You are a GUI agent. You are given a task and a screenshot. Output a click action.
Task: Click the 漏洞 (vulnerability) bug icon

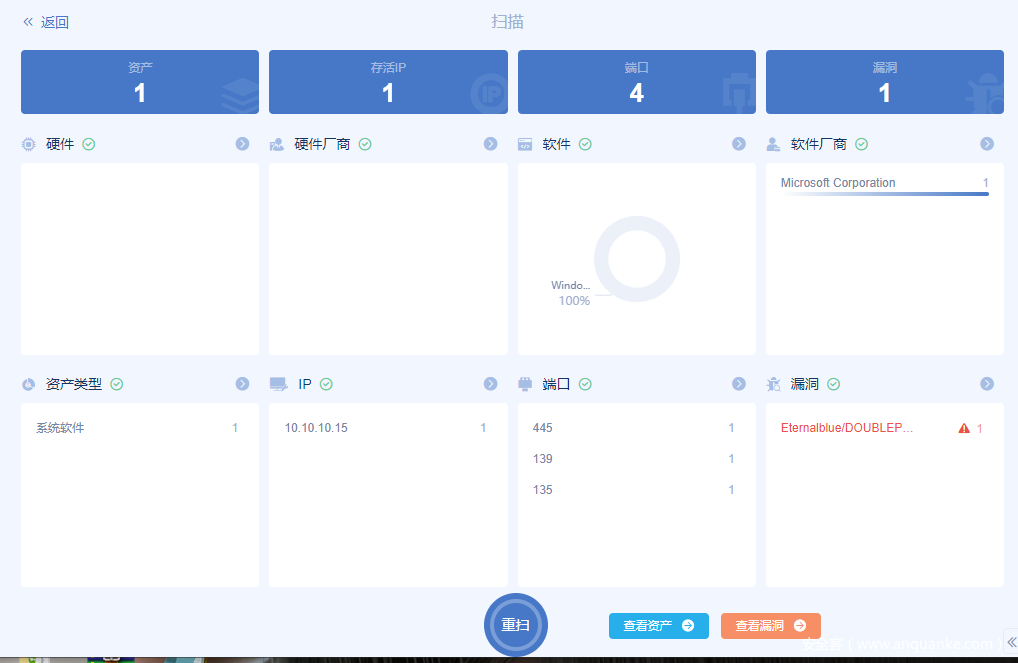[x=773, y=384]
